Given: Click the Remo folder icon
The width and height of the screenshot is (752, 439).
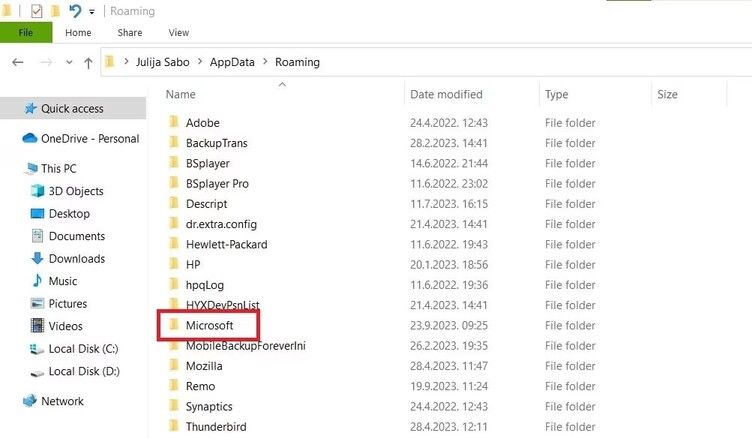Looking at the screenshot, I should pyautogui.click(x=174, y=385).
